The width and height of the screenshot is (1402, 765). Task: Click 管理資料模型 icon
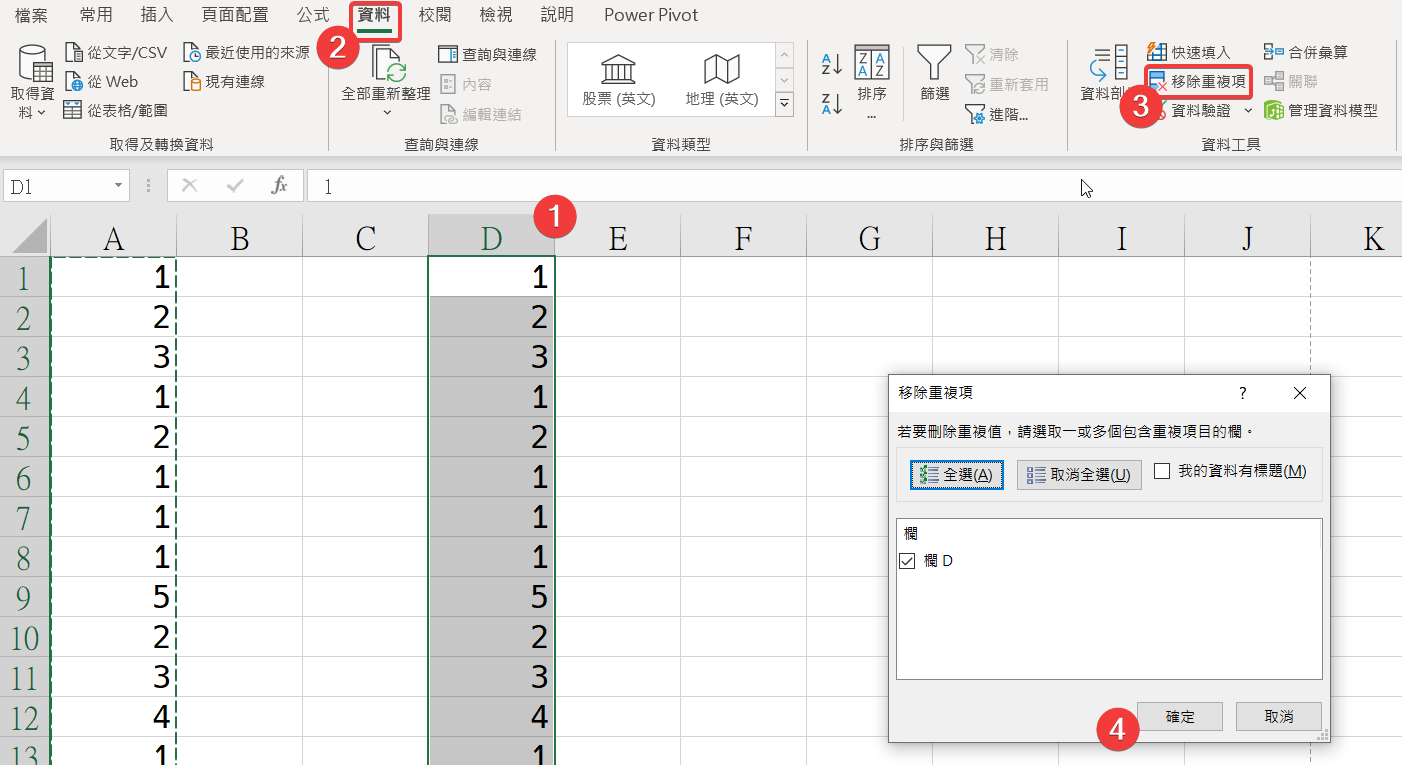(x=1274, y=111)
